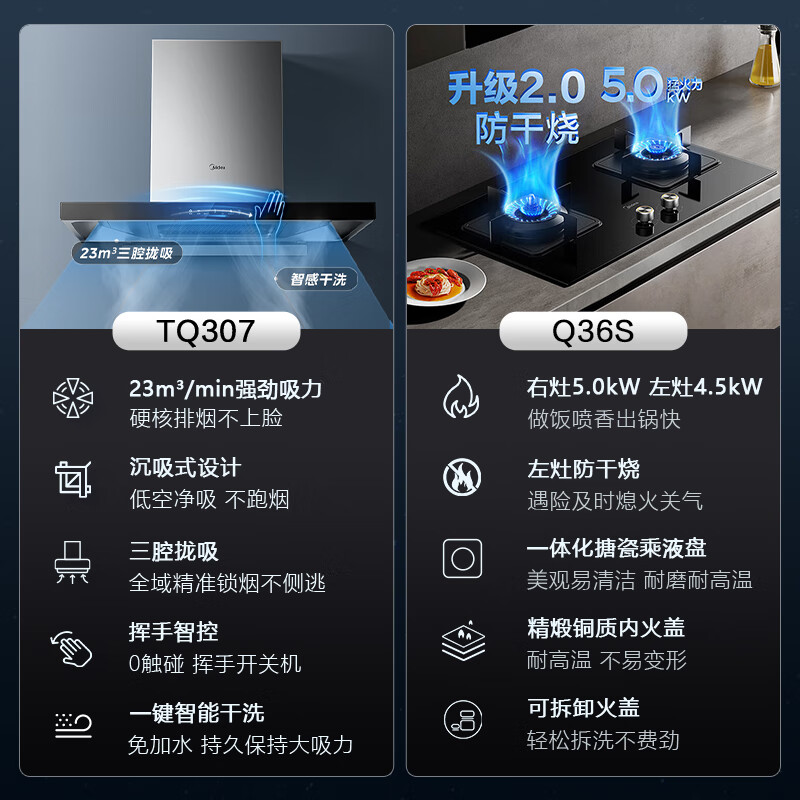Select the three-chamber range hood icon
Viewport: 800px width, 800px height.
coord(72,562)
